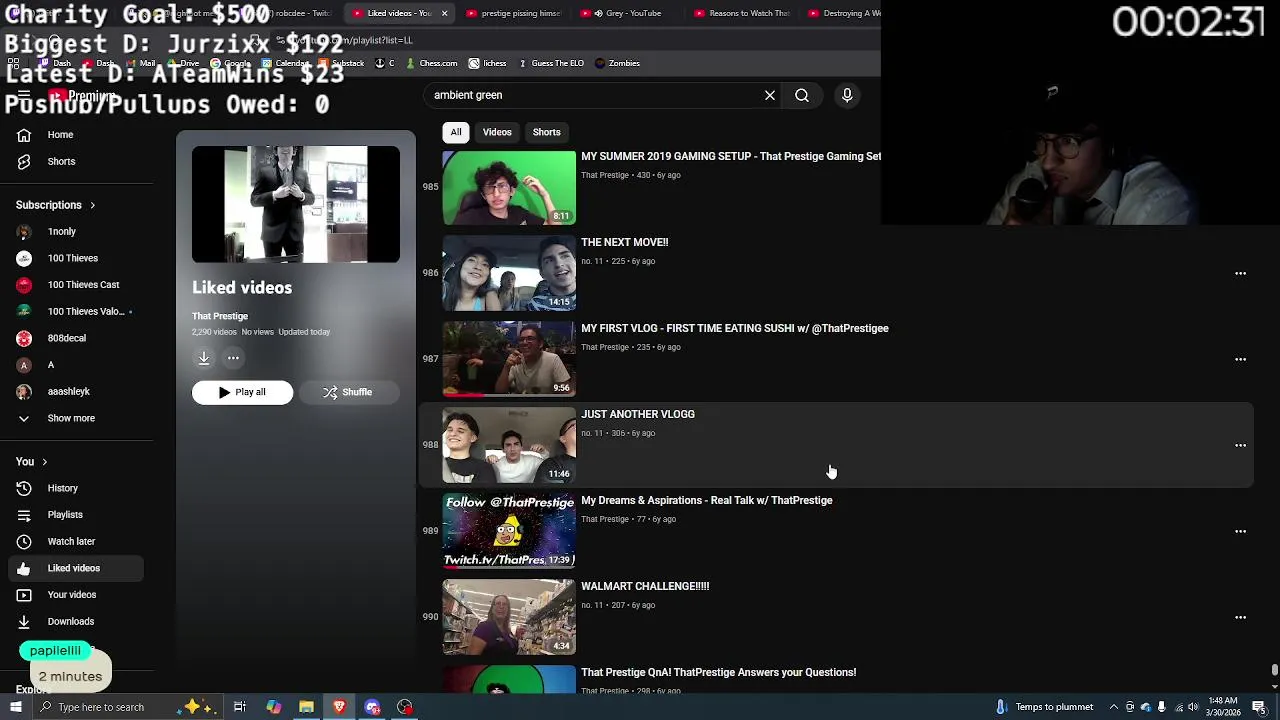The image size is (1280, 720).
Task: Open WALMART CHALLENGE!!!!! video title
Action: click(645, 586)
